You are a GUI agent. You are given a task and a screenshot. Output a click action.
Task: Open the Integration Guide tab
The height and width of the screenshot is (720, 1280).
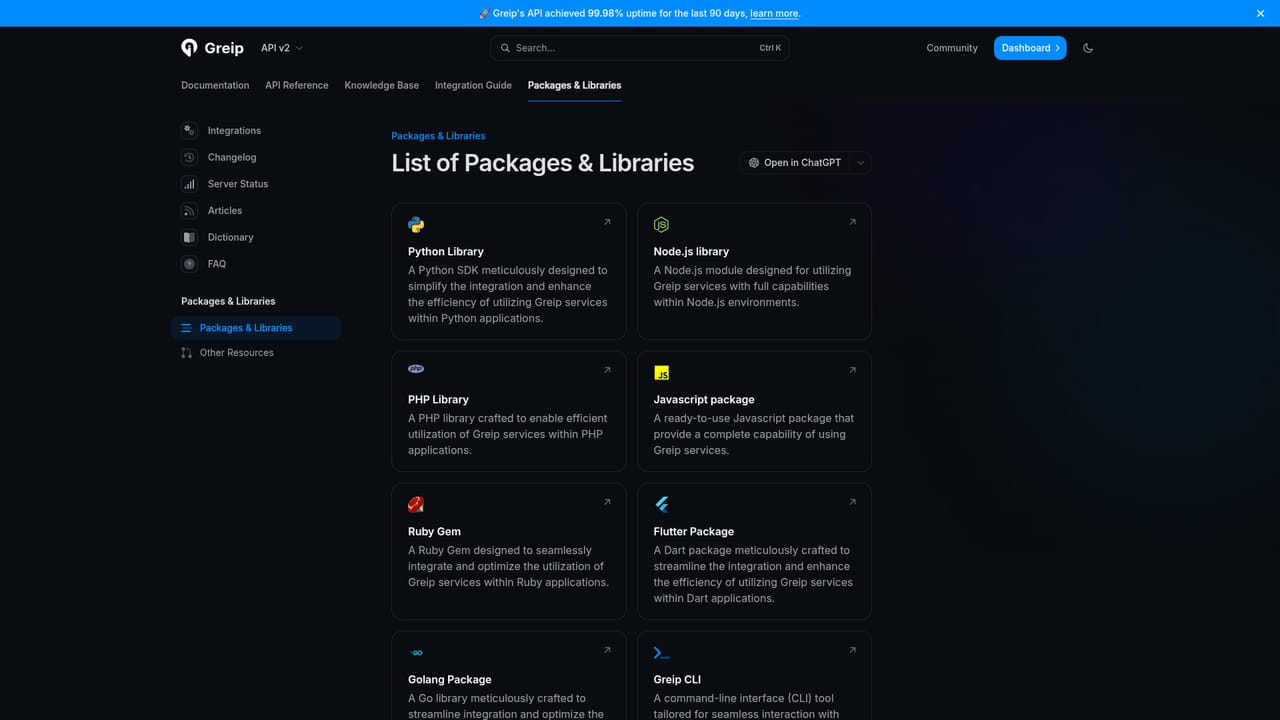[473, 85]
